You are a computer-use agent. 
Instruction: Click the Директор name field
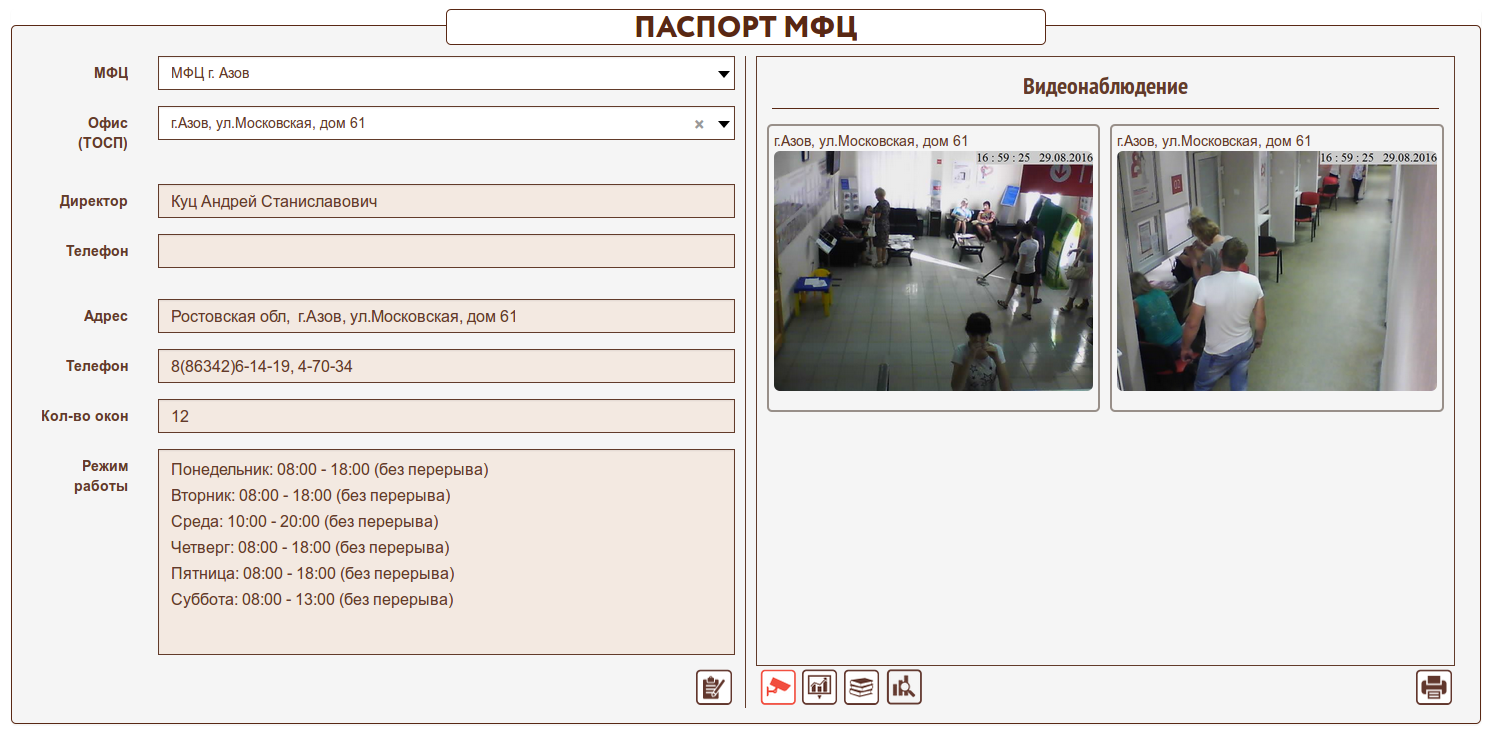pos(446,201)
